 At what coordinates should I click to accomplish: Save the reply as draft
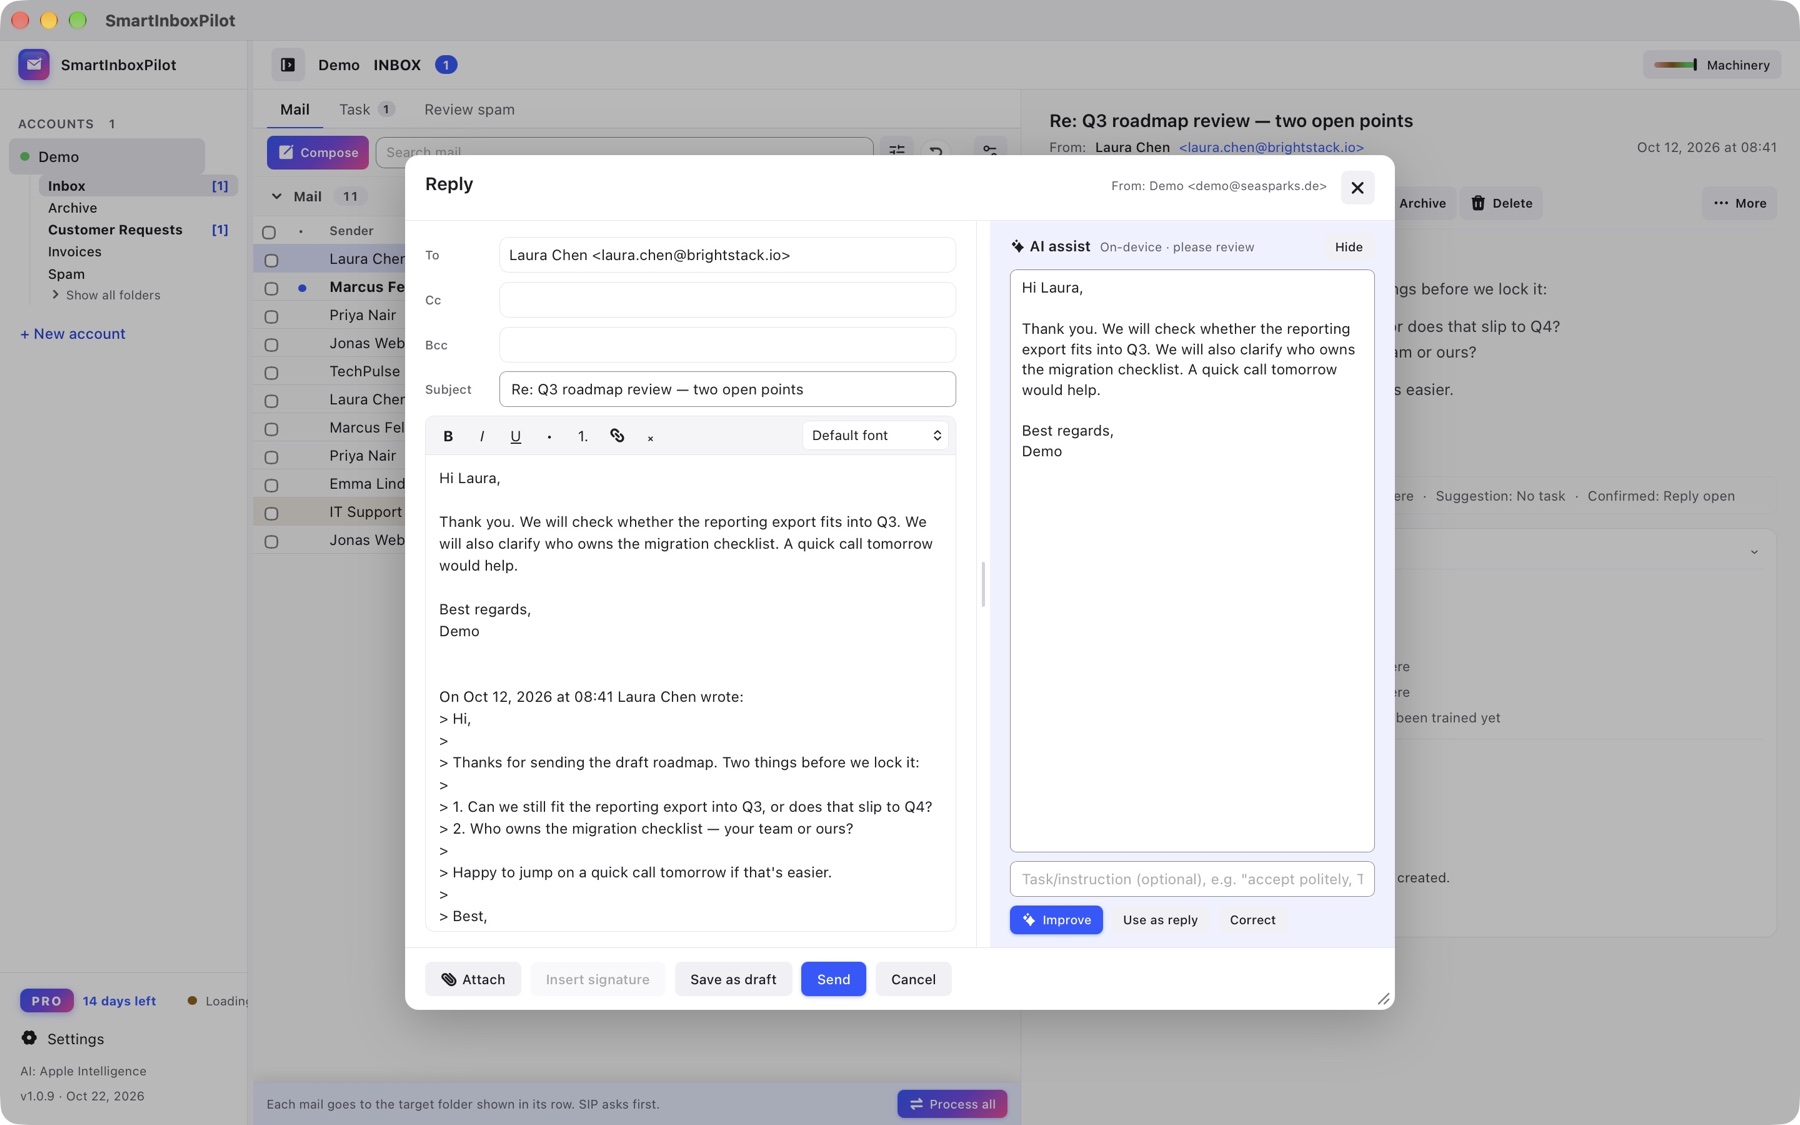(x=733, y=979)
